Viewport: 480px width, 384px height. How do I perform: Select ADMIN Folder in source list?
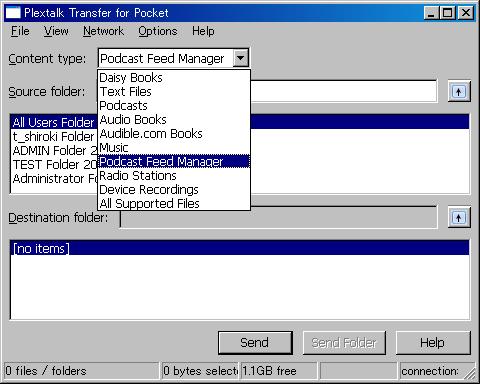point(54,150)
